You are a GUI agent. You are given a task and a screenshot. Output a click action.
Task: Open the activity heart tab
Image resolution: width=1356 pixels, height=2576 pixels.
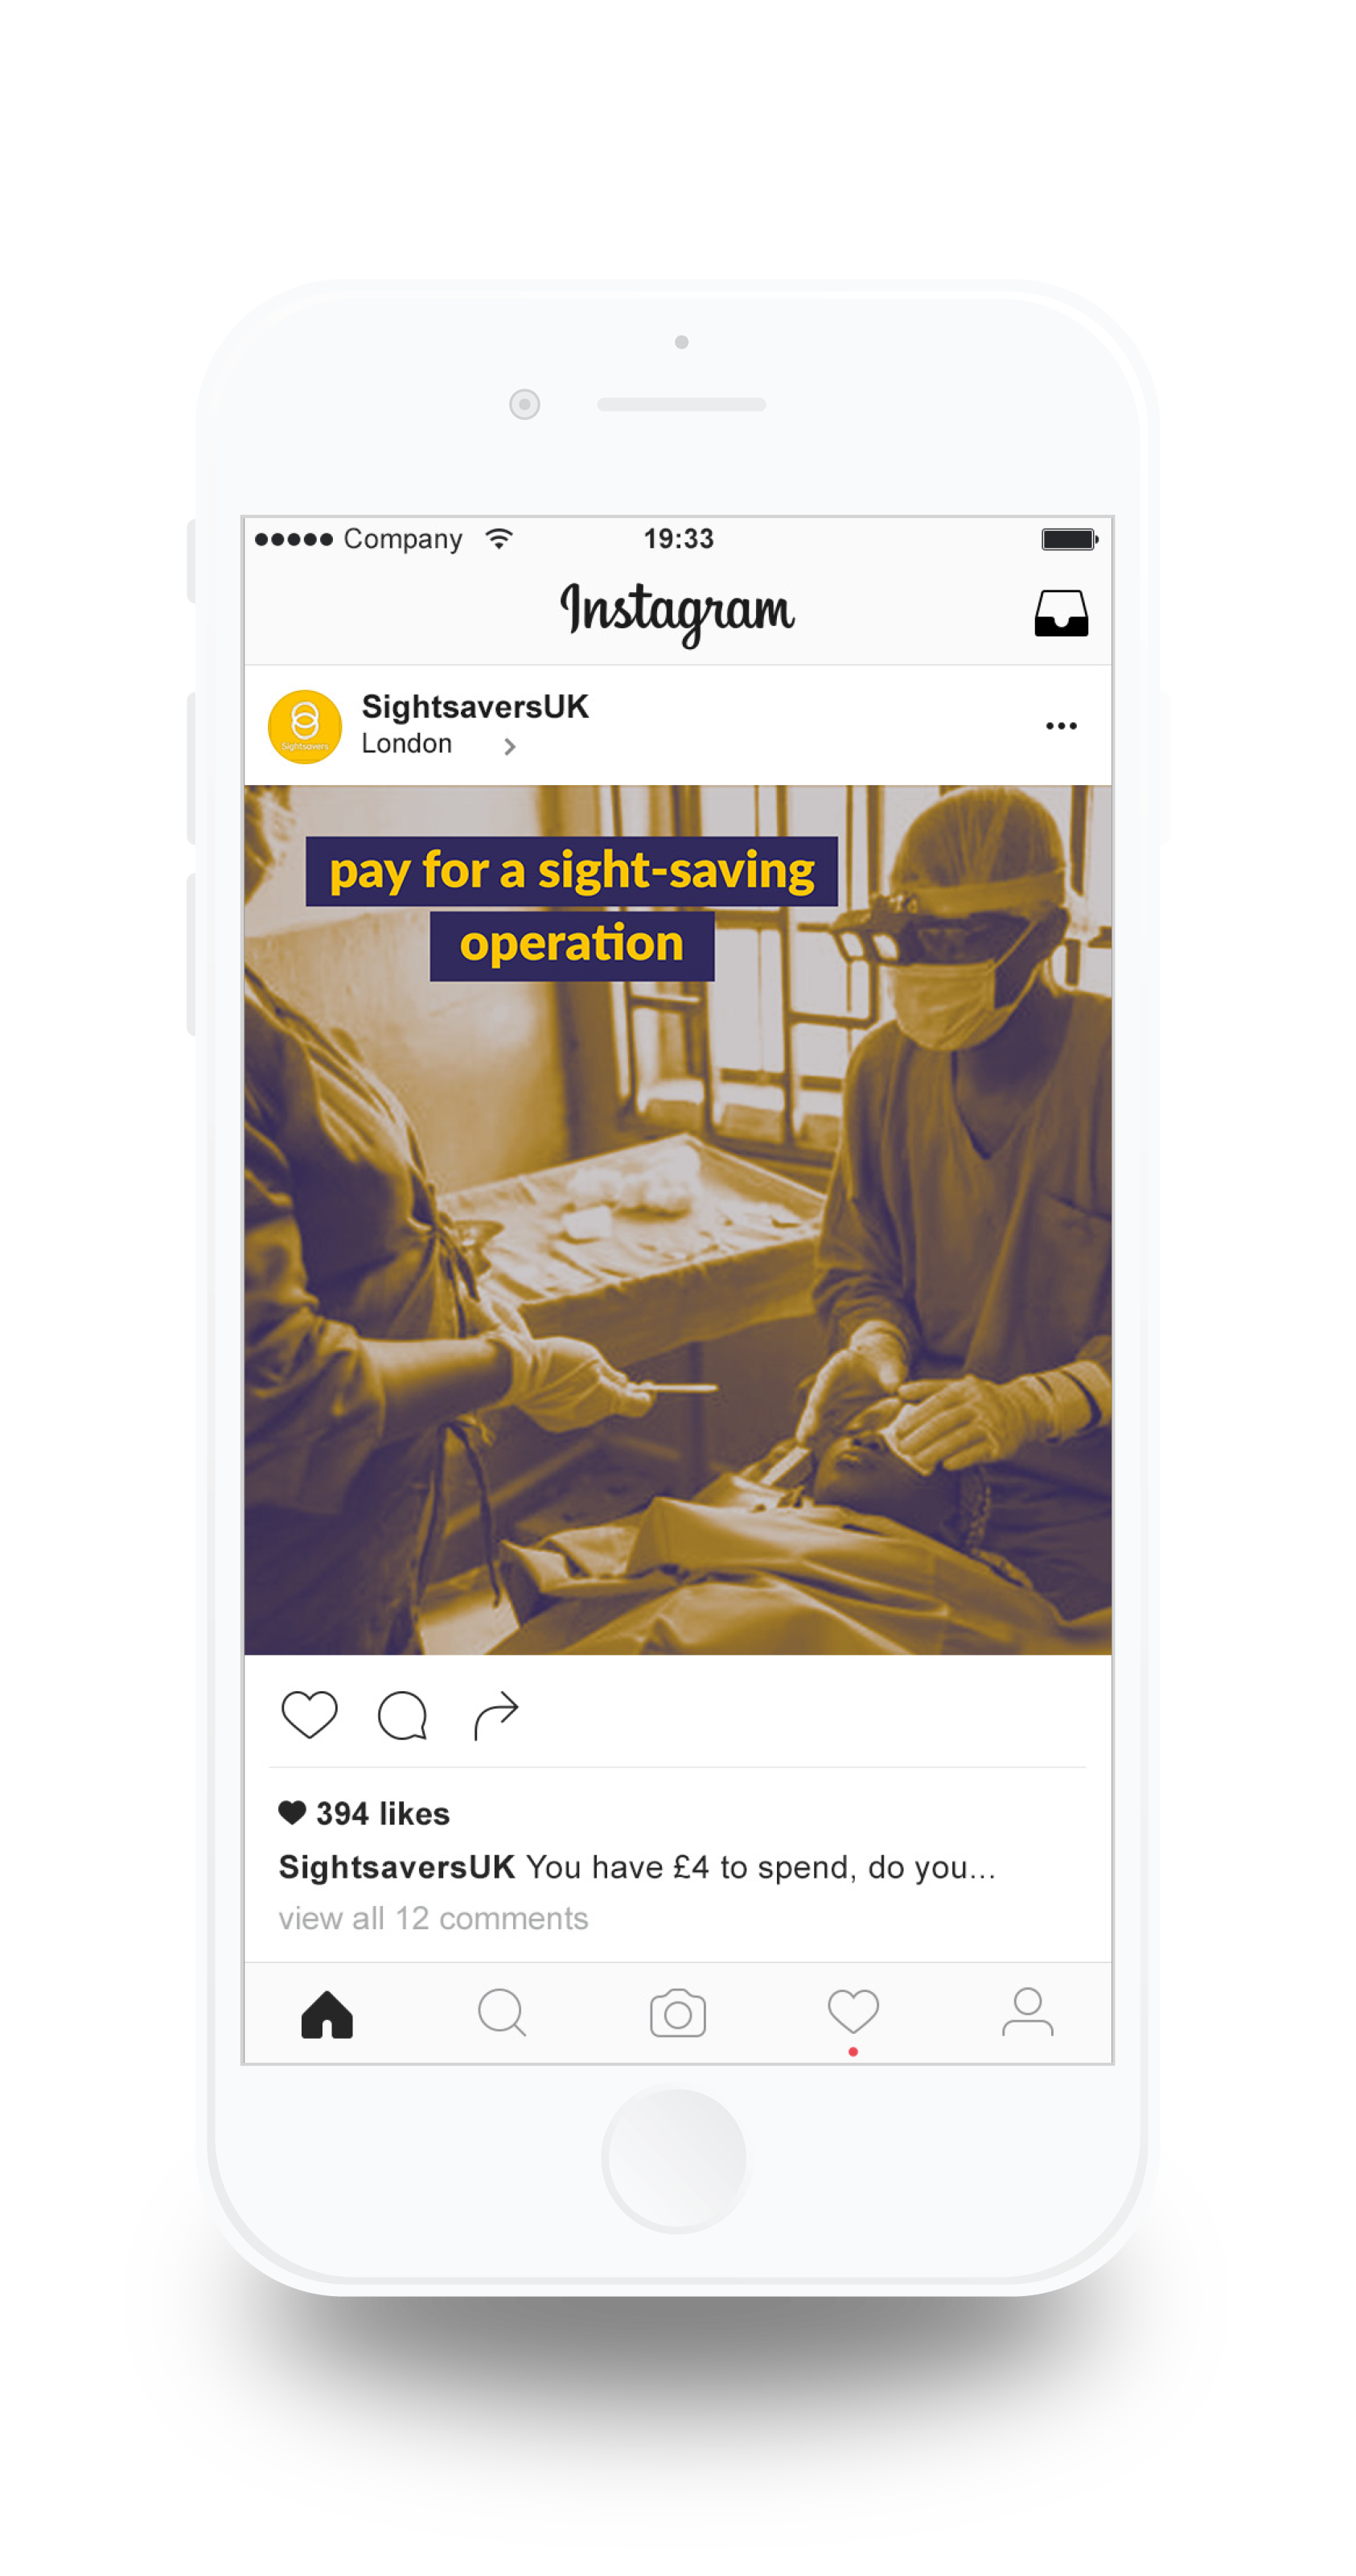coord(853,2011)
